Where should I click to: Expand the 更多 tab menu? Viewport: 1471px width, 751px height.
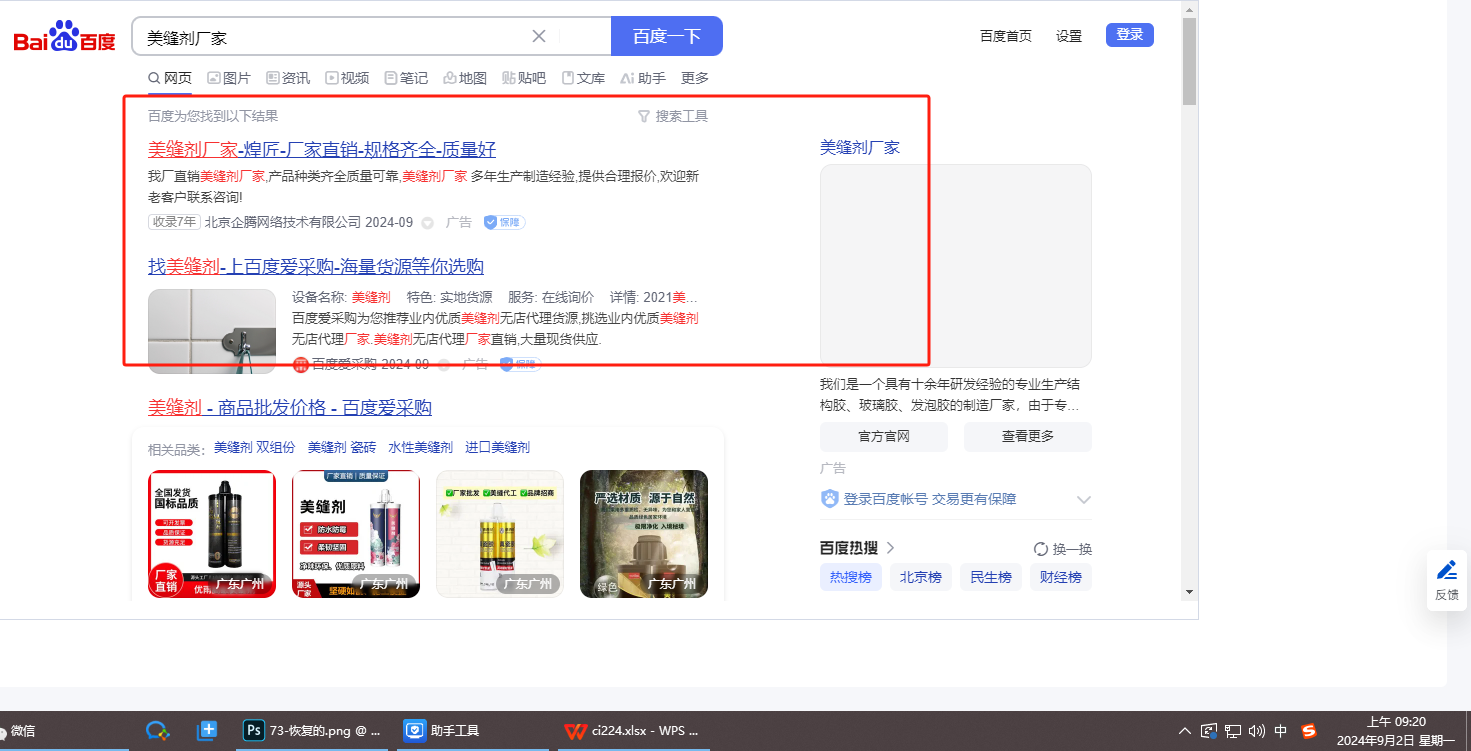695,78
